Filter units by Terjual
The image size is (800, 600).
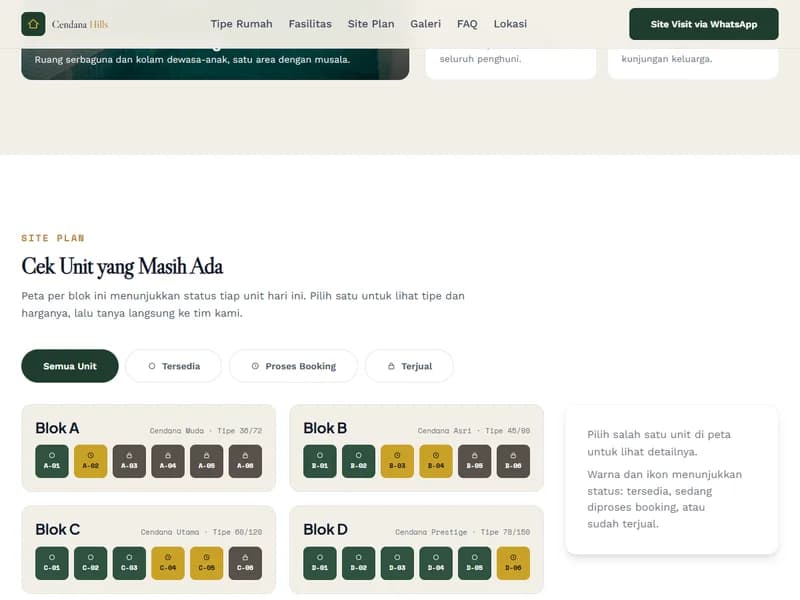(410, 366)
